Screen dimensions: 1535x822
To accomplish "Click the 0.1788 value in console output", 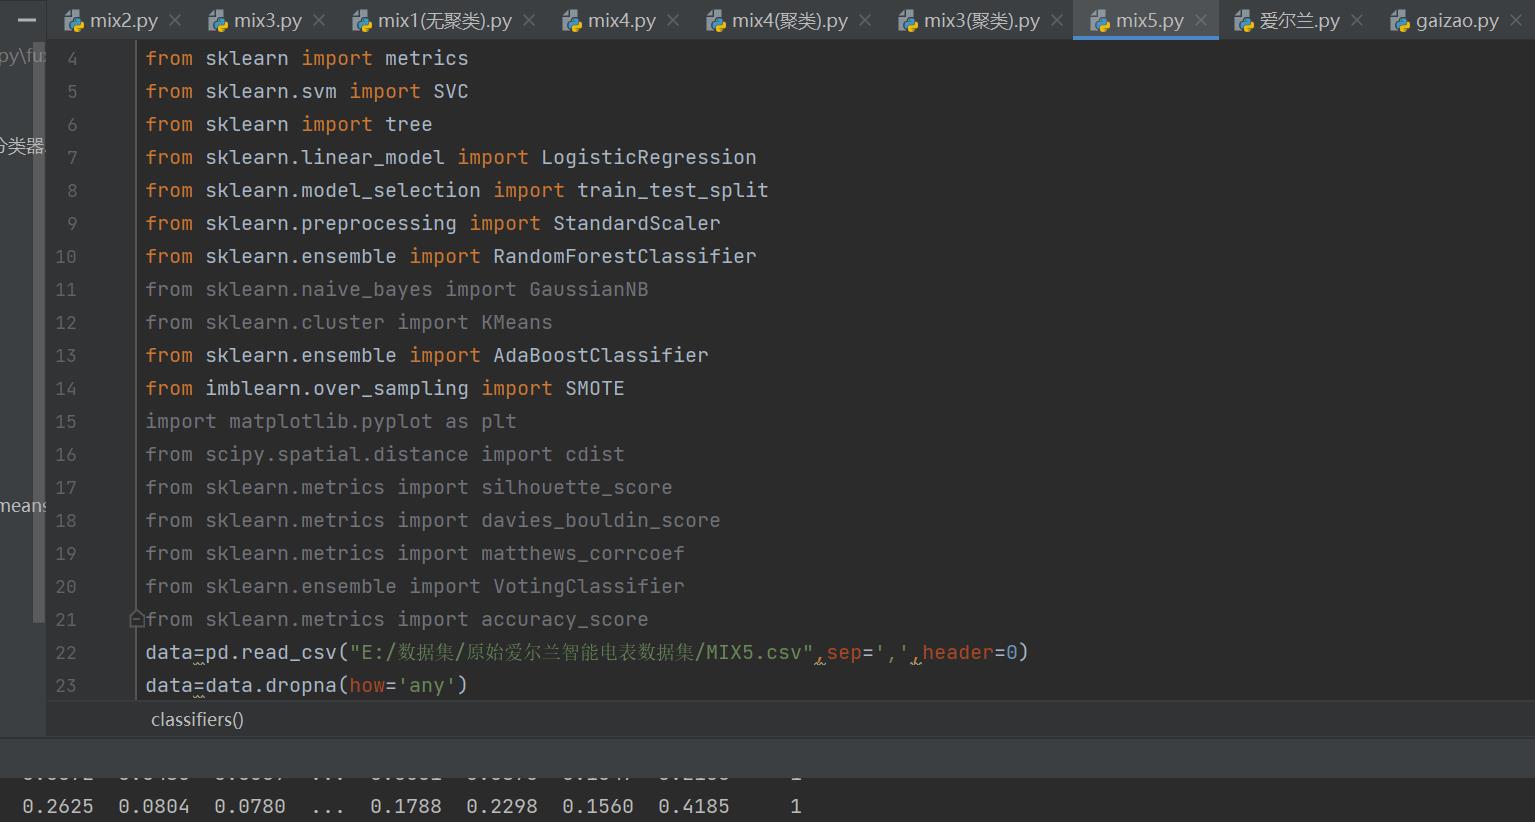I will (406, 806).
